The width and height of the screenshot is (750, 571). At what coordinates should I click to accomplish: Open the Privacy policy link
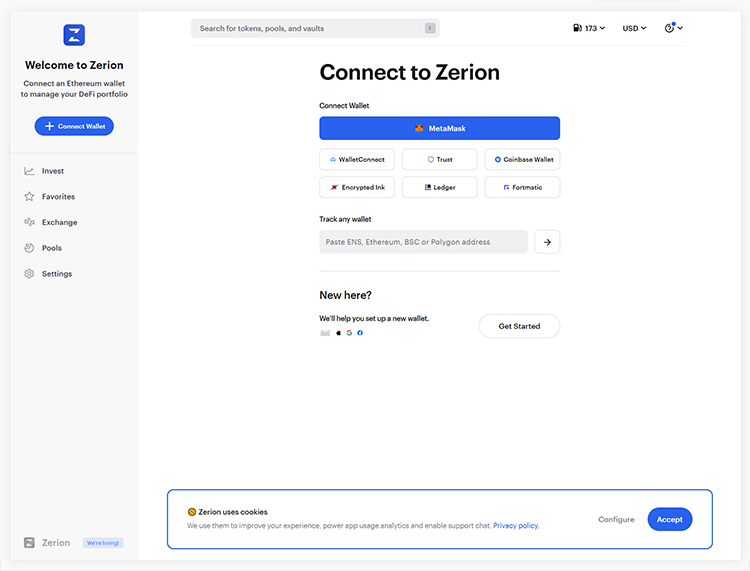coord(516,525)
